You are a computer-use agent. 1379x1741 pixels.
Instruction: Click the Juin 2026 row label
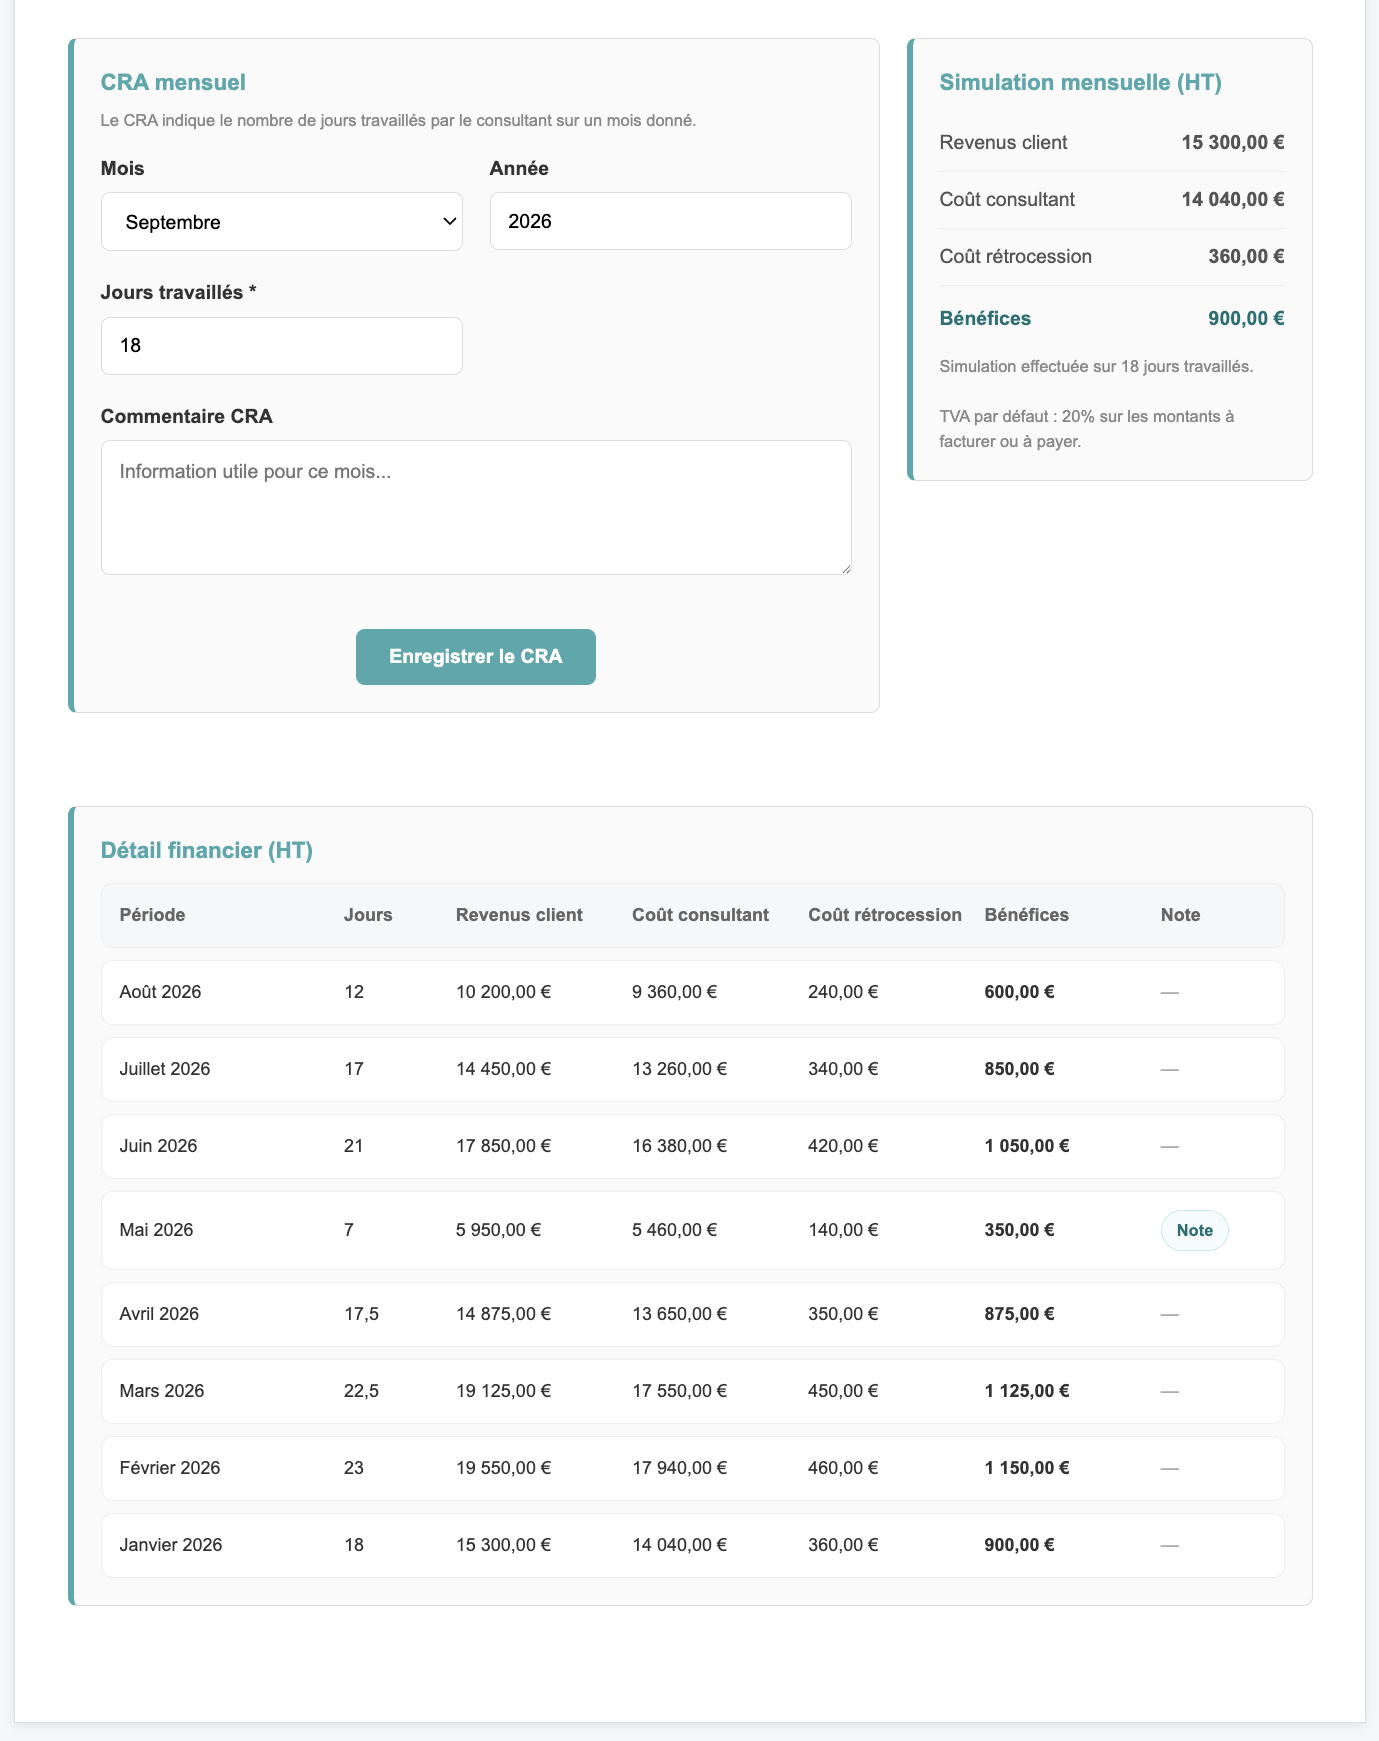click(158, 1146)
